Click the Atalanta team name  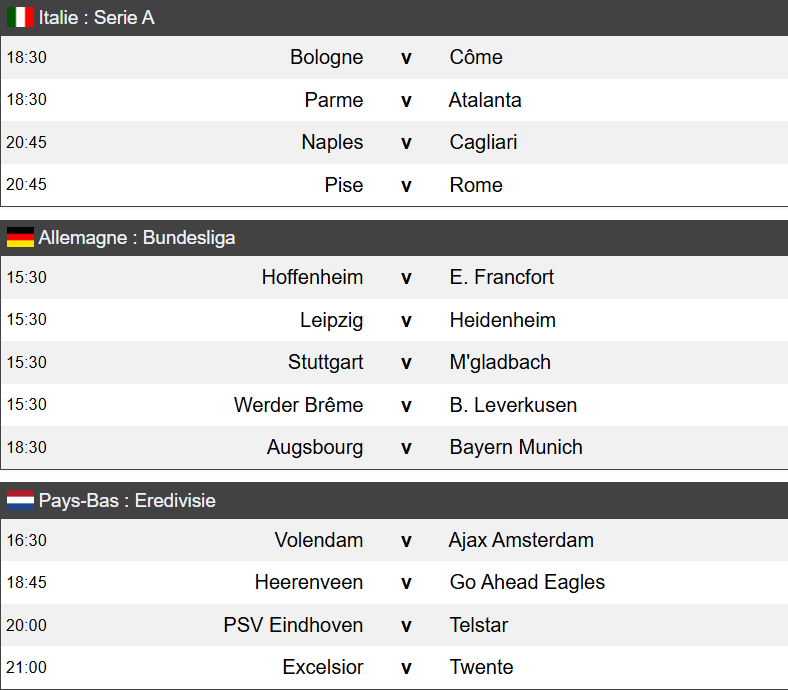pyautogui.click(x=485, y=100)
